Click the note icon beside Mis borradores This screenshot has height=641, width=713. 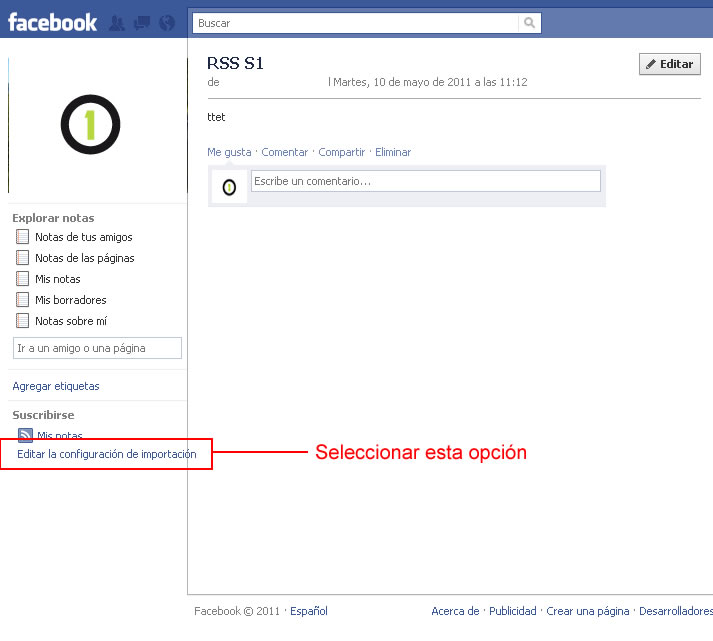(22, 299)
